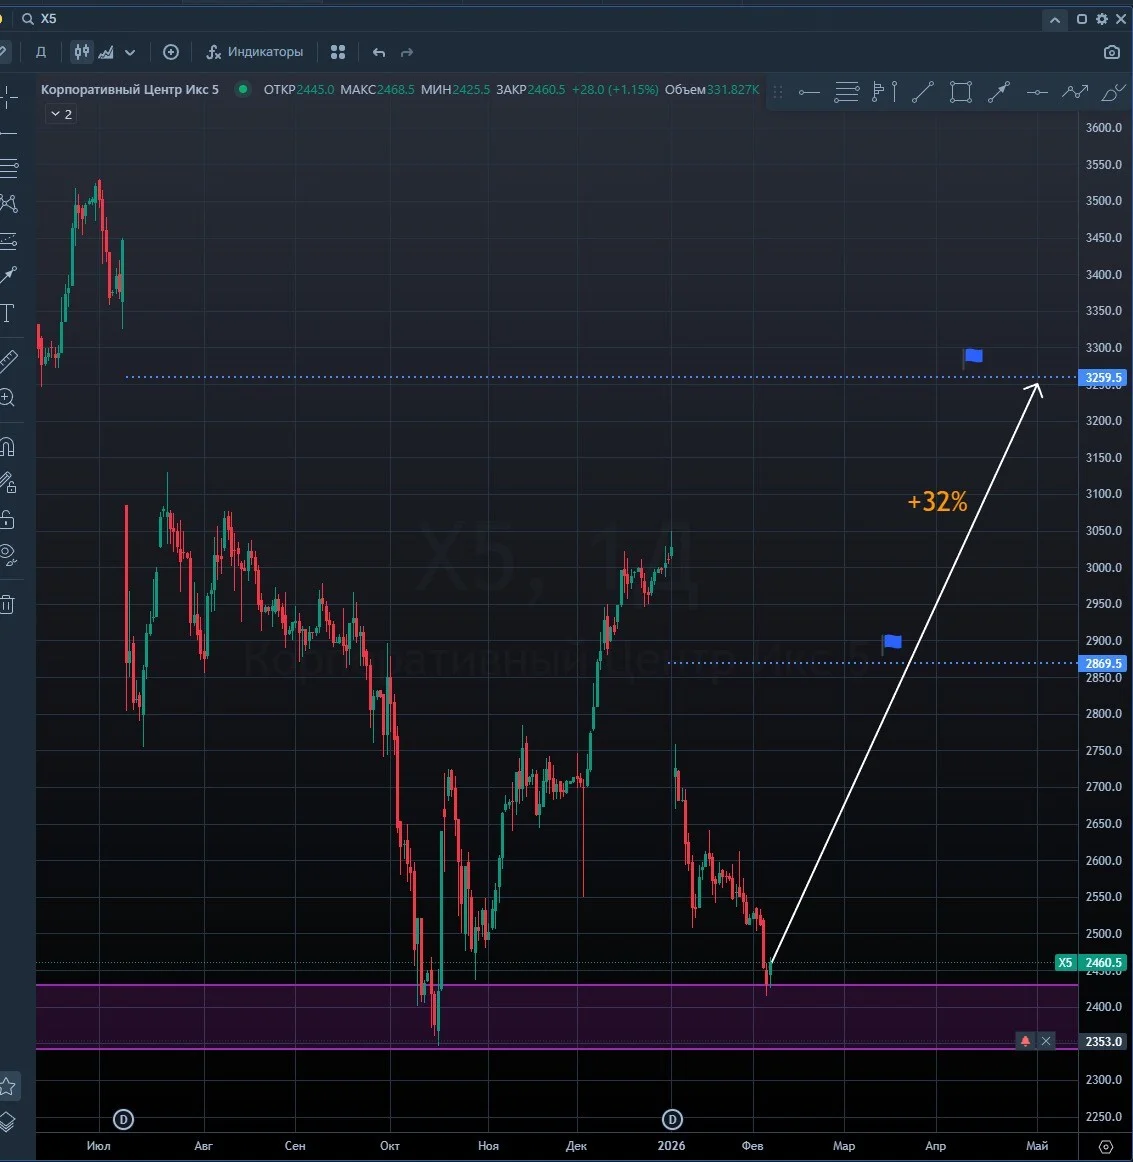Select the vertical line tool in floating toolbar
The width and height of the screenshot is (1133, 1162).
895,92
